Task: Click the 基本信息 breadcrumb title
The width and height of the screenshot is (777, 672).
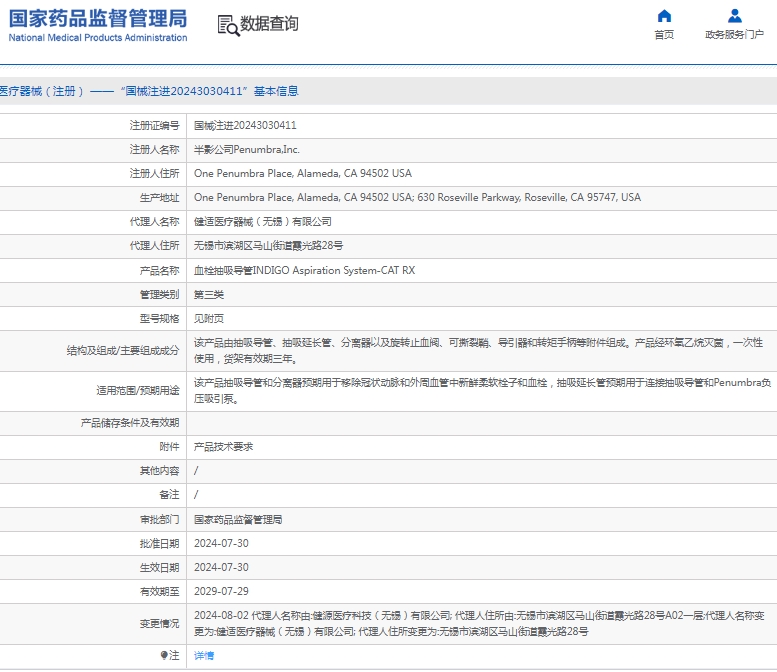Action: tap(276, 91)
